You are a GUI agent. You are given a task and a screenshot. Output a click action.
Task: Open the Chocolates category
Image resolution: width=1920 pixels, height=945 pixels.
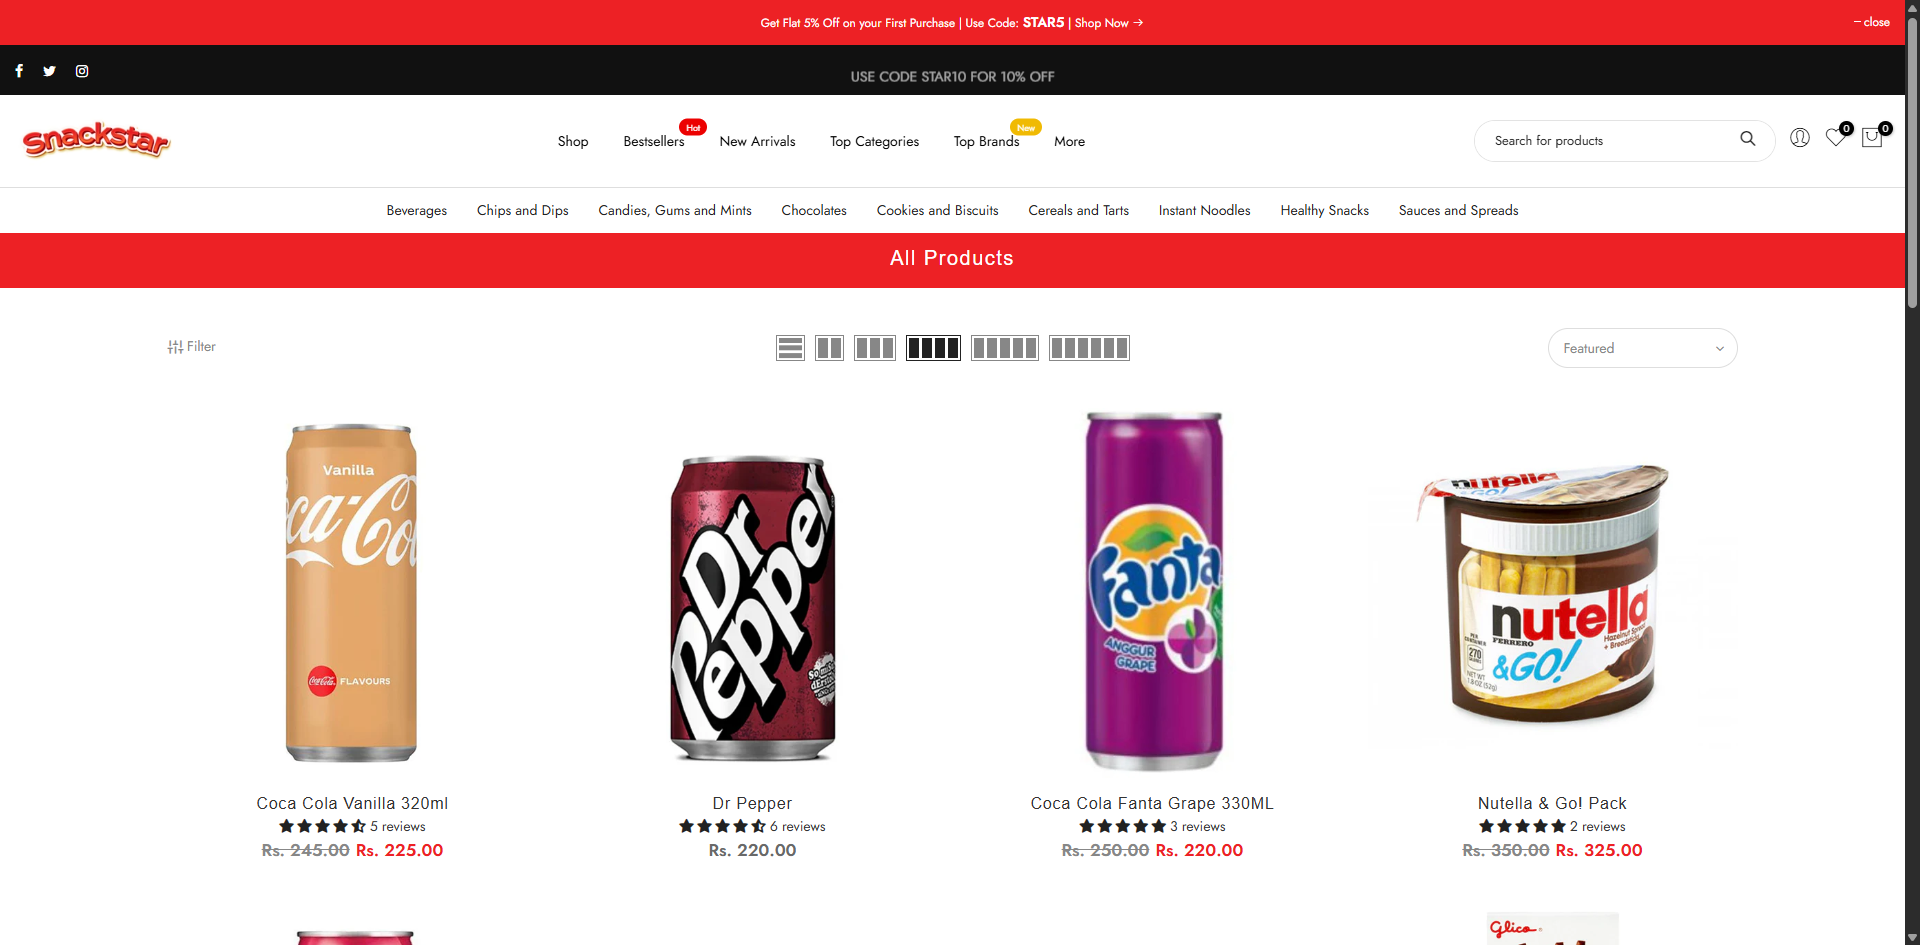[813, 210]
